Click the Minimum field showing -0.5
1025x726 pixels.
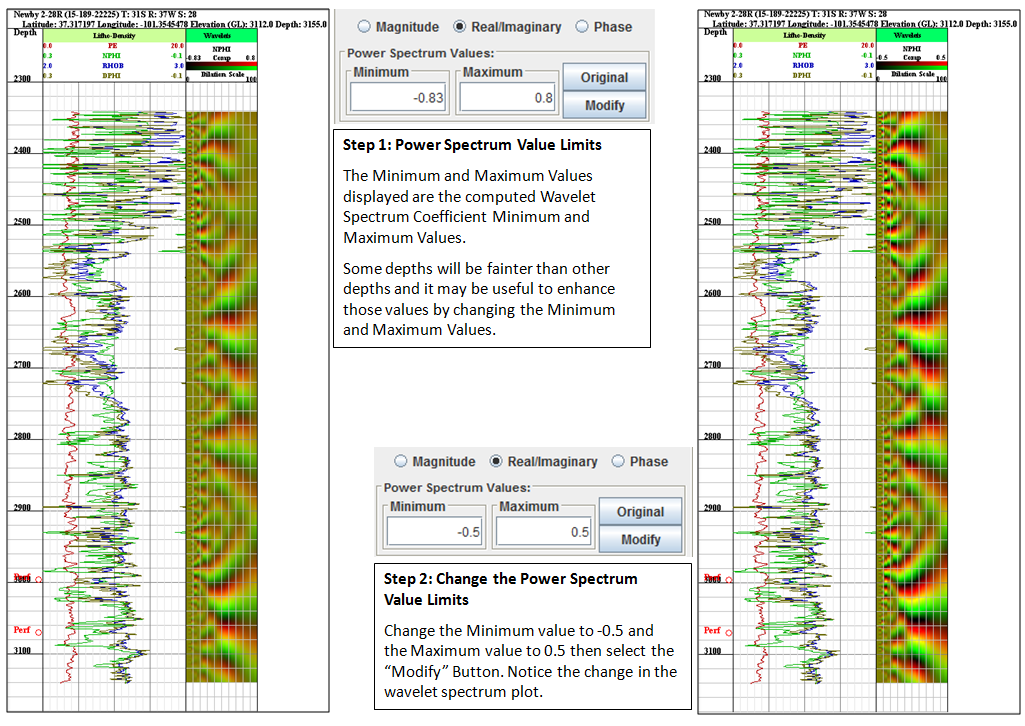(x=435, y=532)
